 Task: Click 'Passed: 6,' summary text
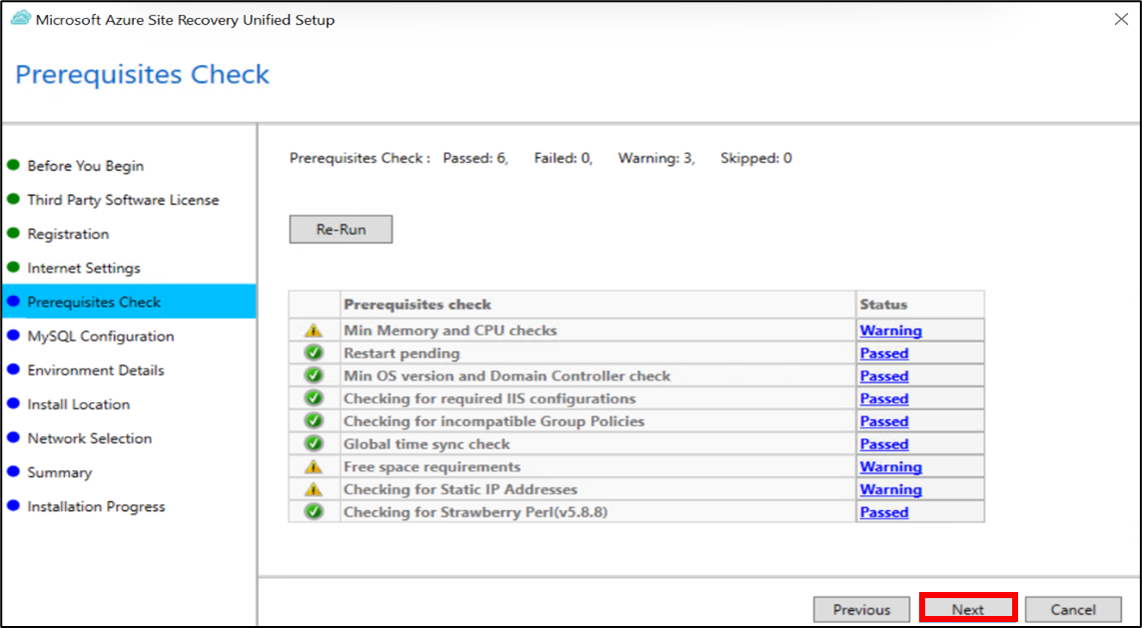[x=476, y=158]
